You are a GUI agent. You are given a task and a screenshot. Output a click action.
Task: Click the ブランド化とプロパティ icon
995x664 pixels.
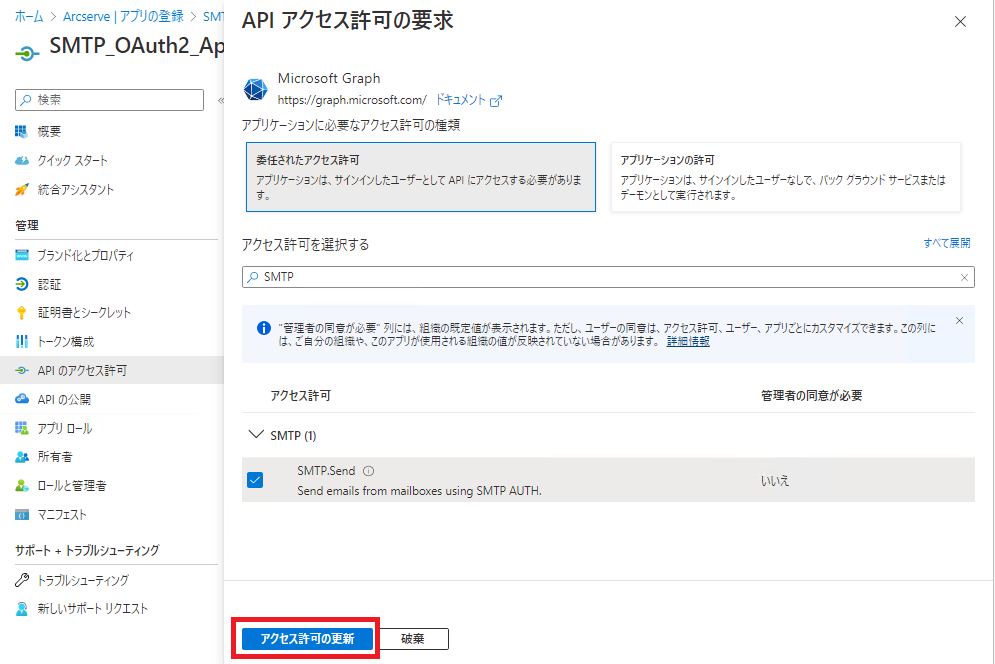(22, 255)
